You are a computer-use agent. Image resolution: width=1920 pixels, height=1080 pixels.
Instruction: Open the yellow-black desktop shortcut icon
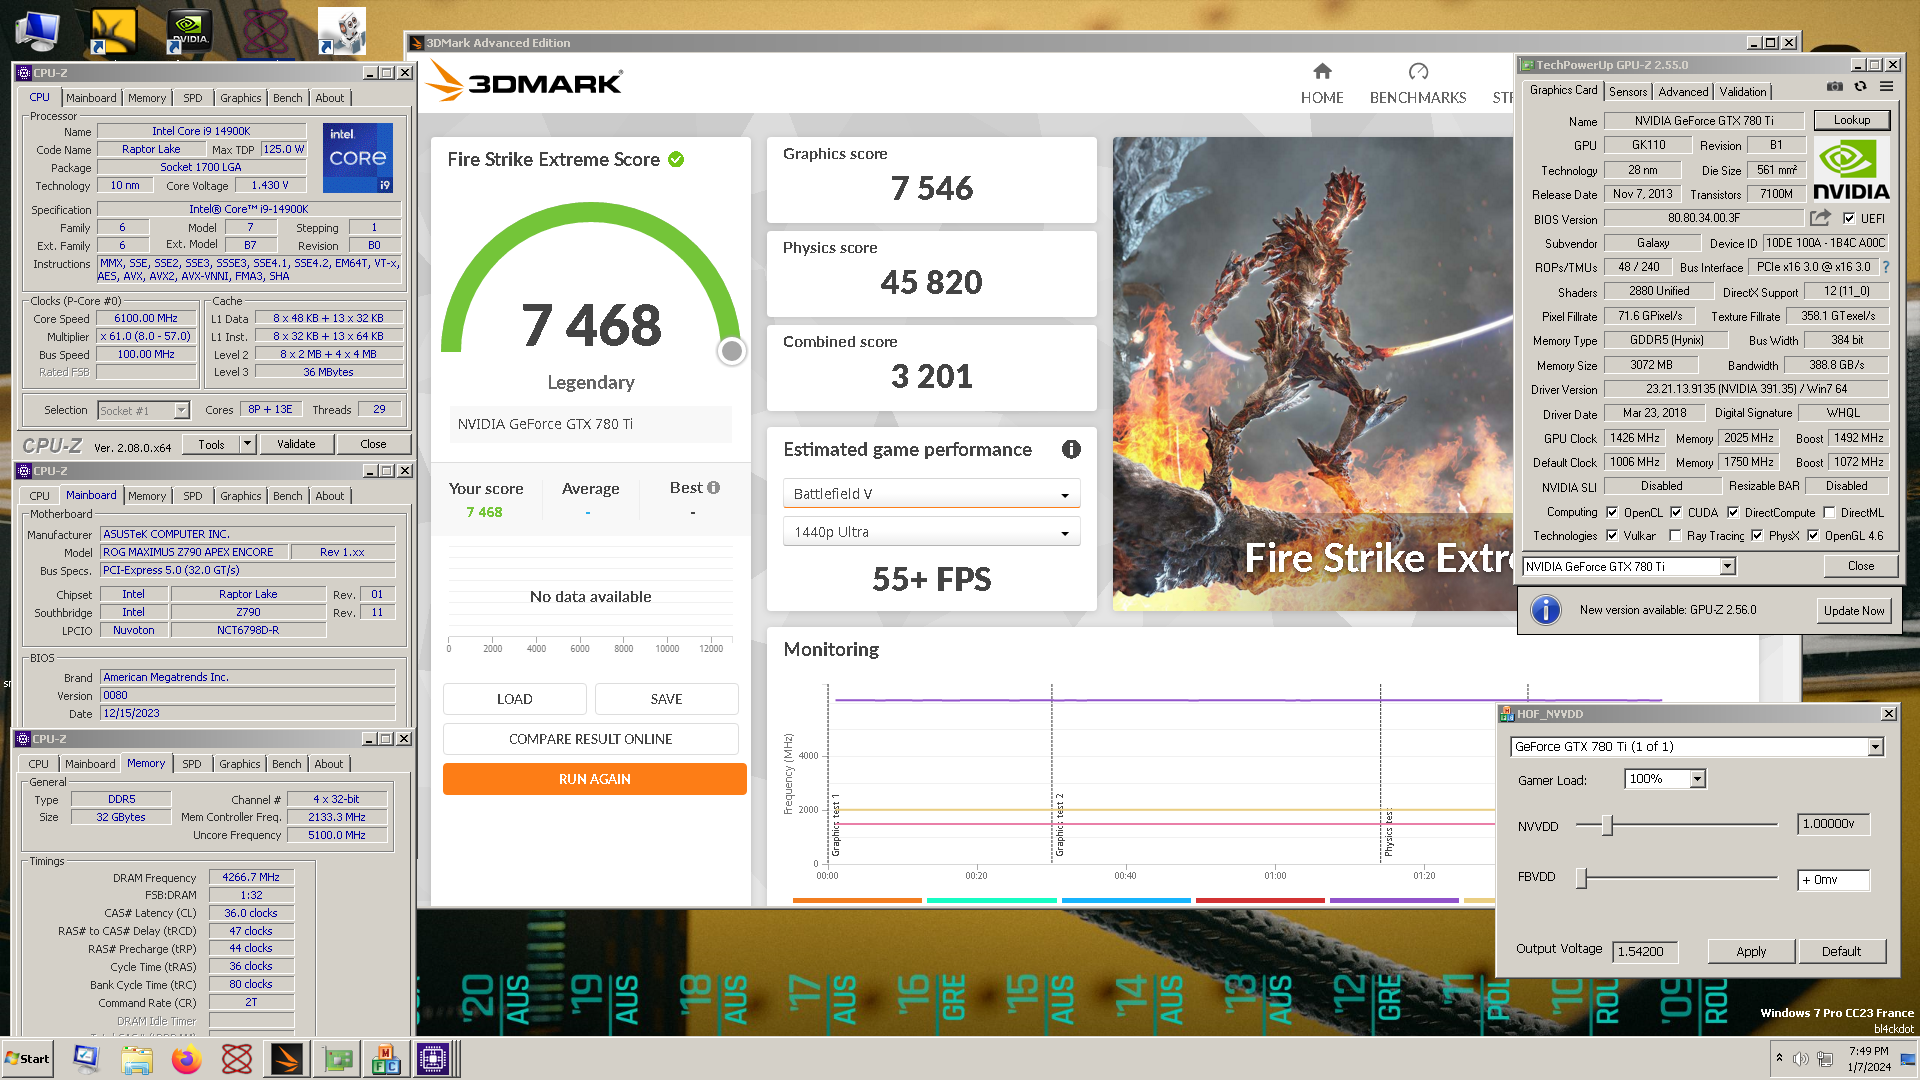tap(113, 31)
